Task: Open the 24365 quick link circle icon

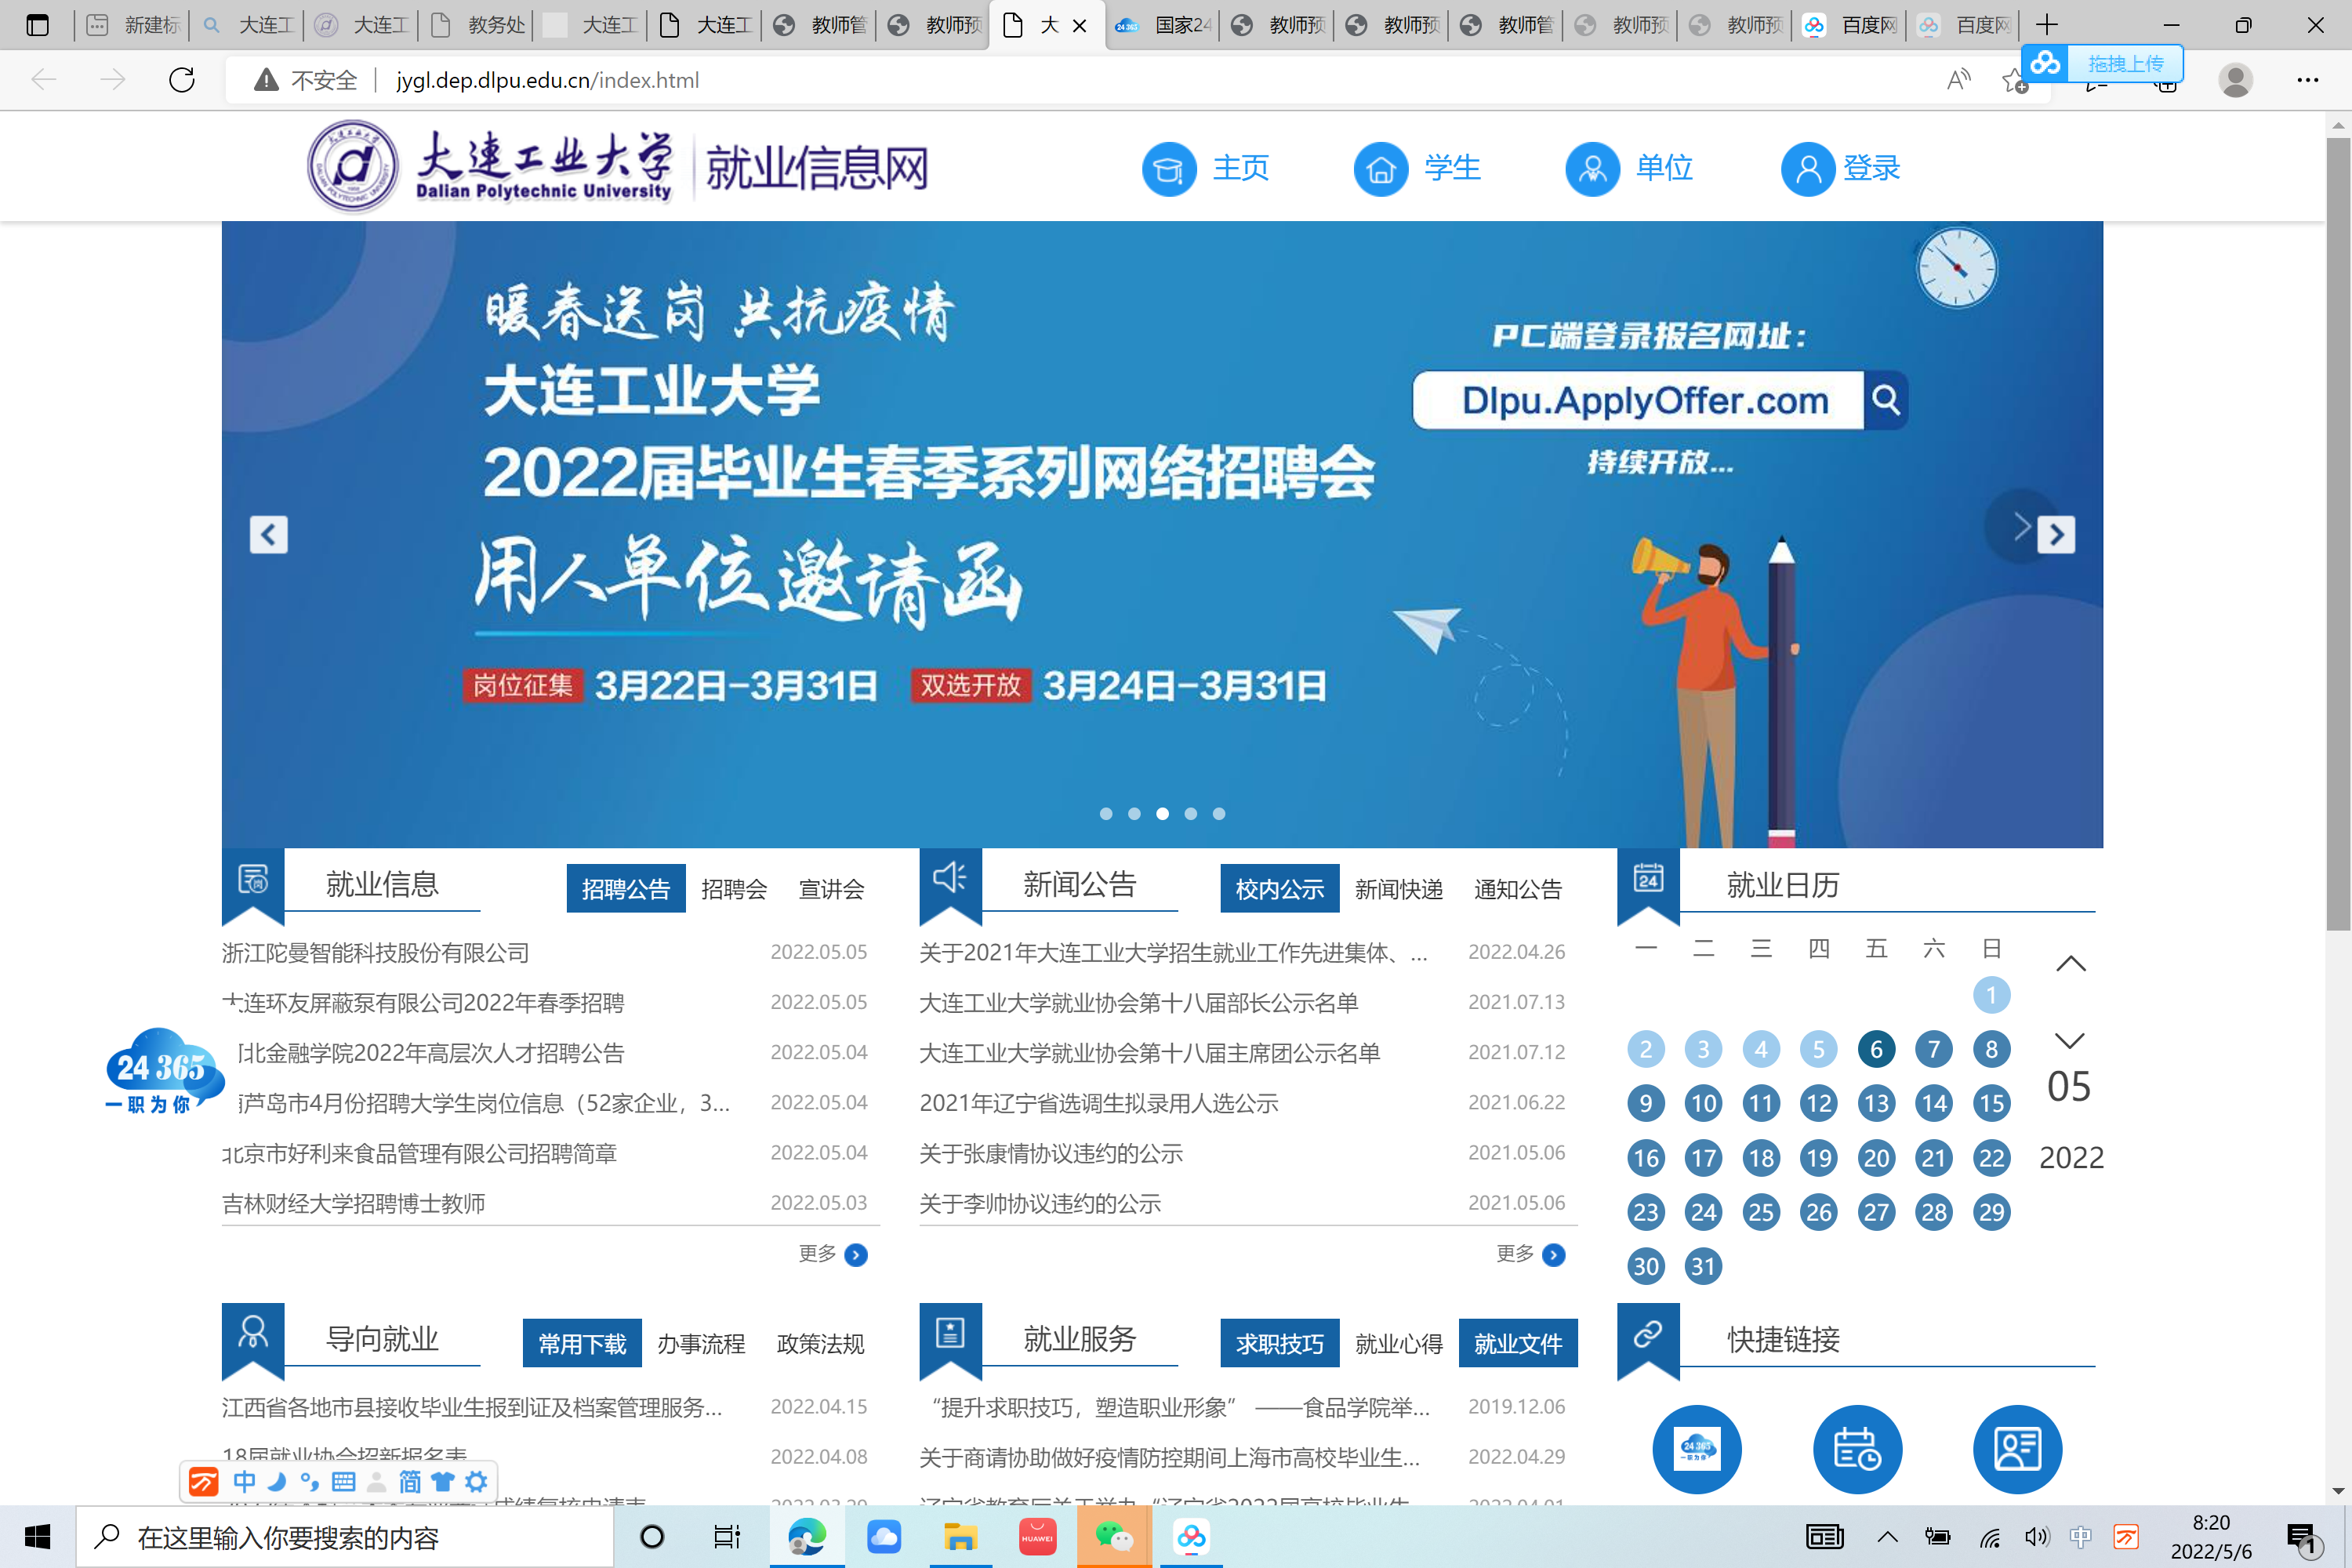Action: tap(1696, 1449)
